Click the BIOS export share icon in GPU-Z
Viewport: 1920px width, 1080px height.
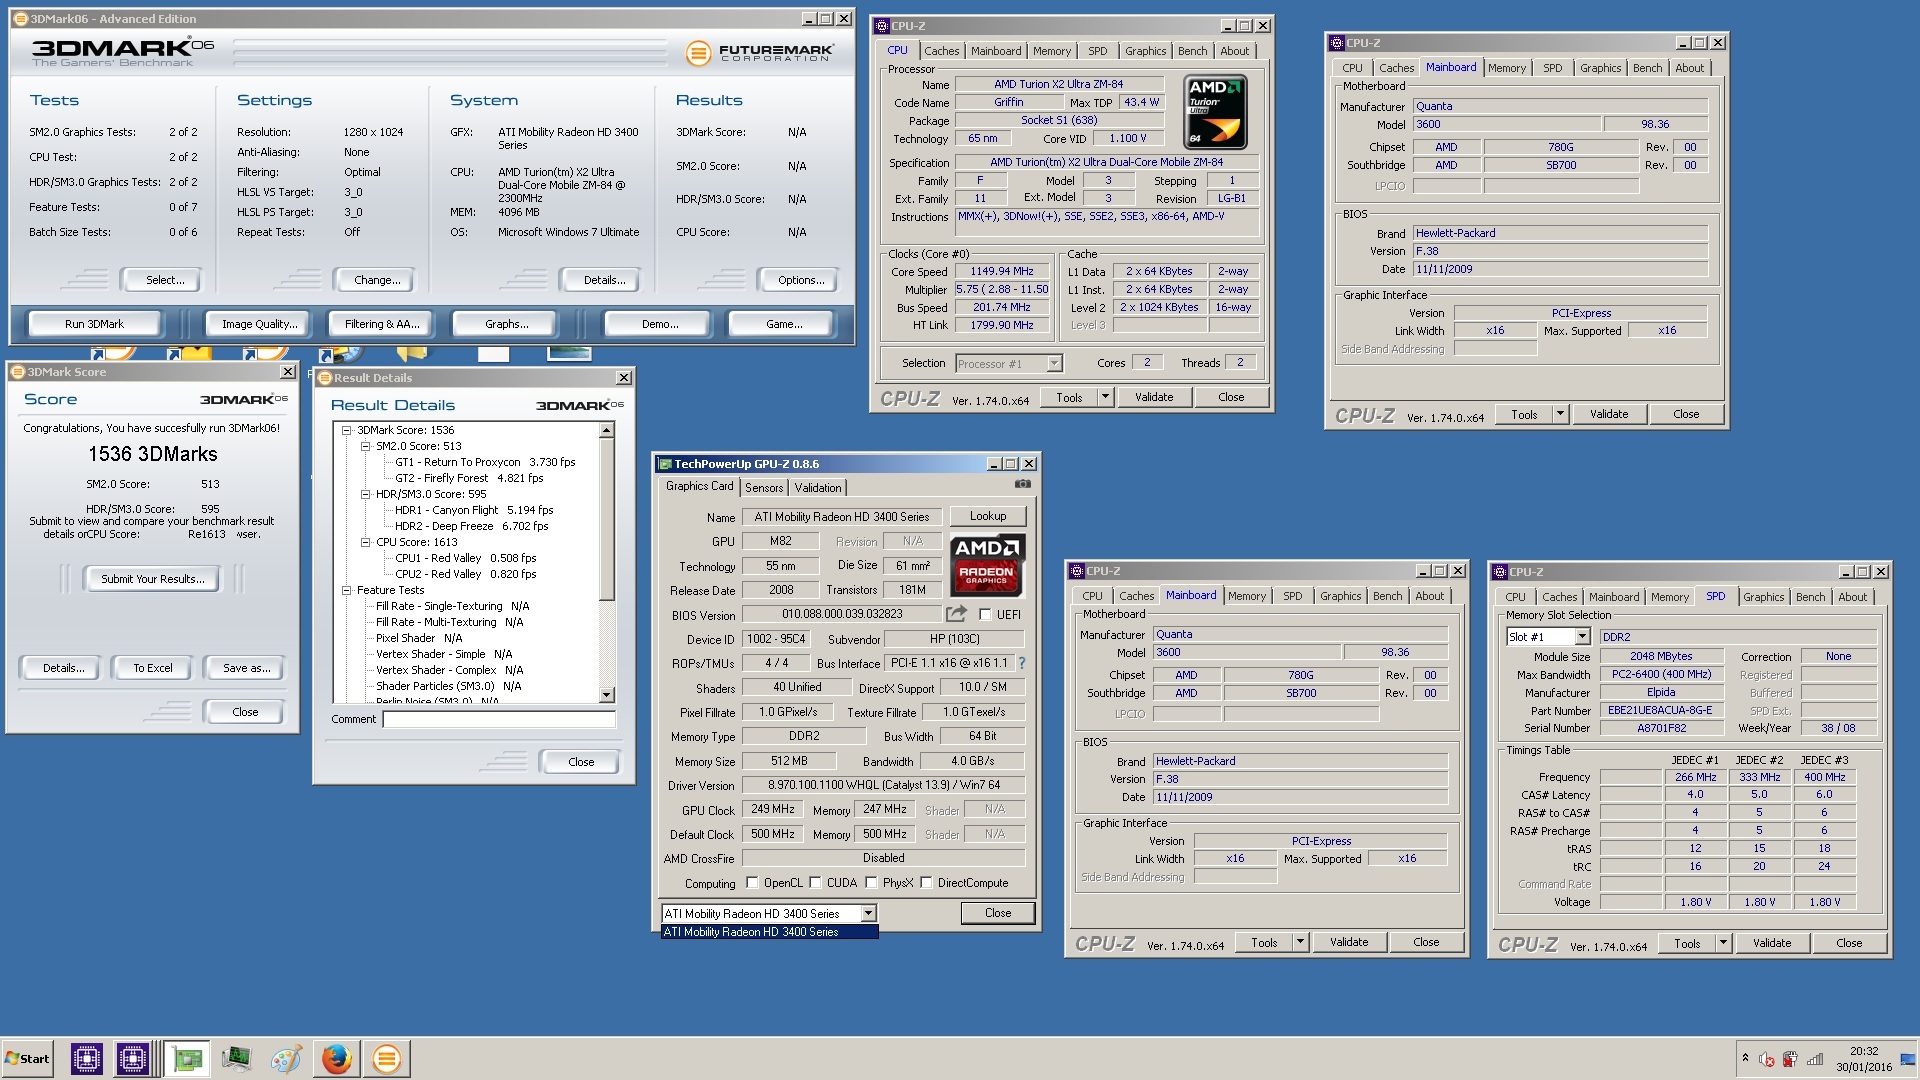956,614
